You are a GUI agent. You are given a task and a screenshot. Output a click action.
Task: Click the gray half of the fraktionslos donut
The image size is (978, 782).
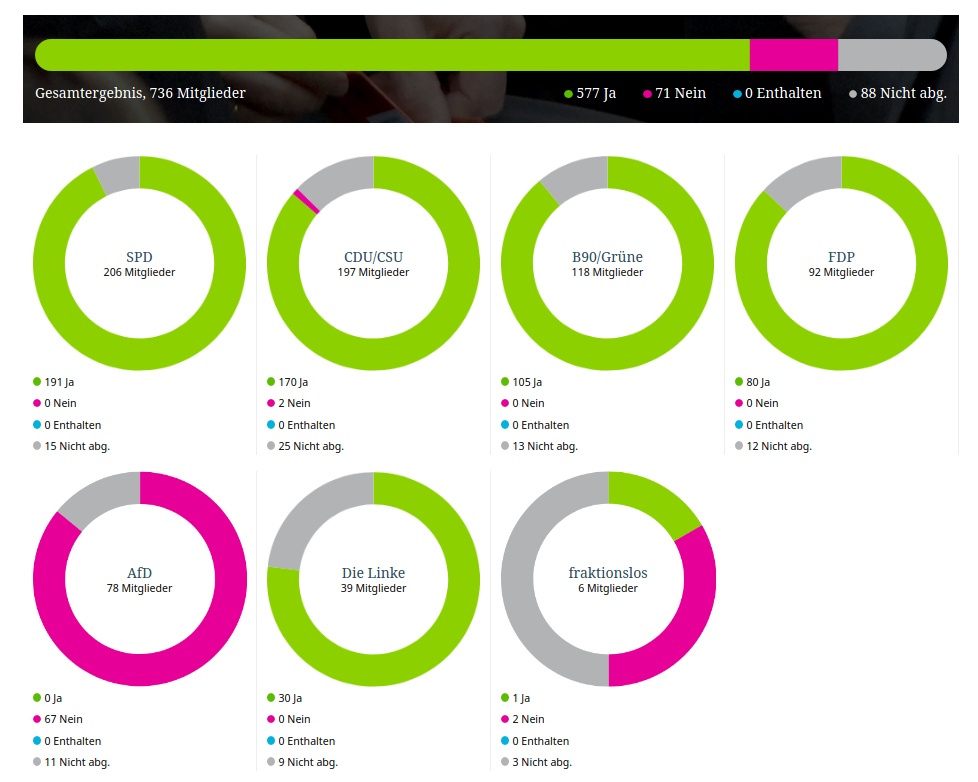pyautogui.click(x=518, y=579)
